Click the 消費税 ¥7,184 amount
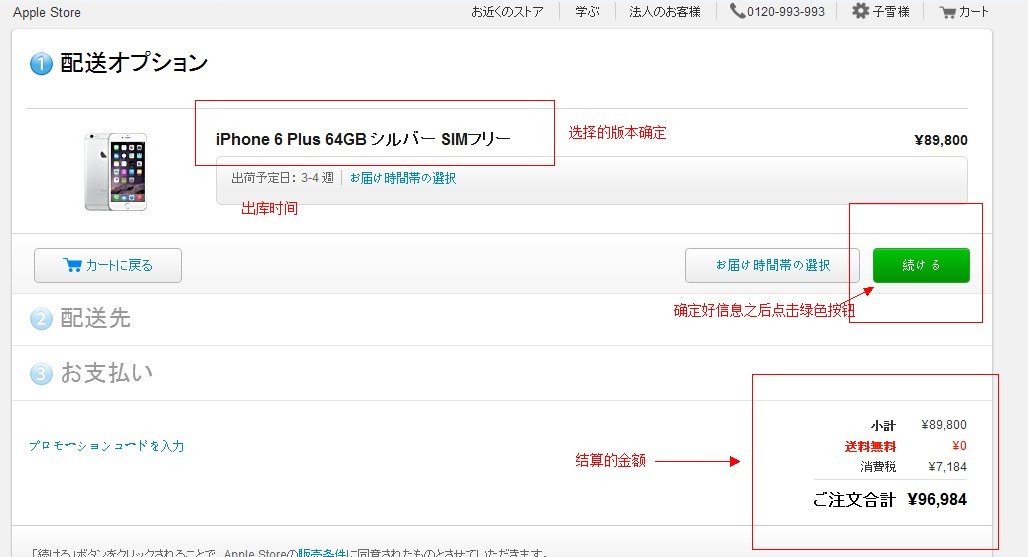Viewport: 1028px width, 557px height. (947, 467)
